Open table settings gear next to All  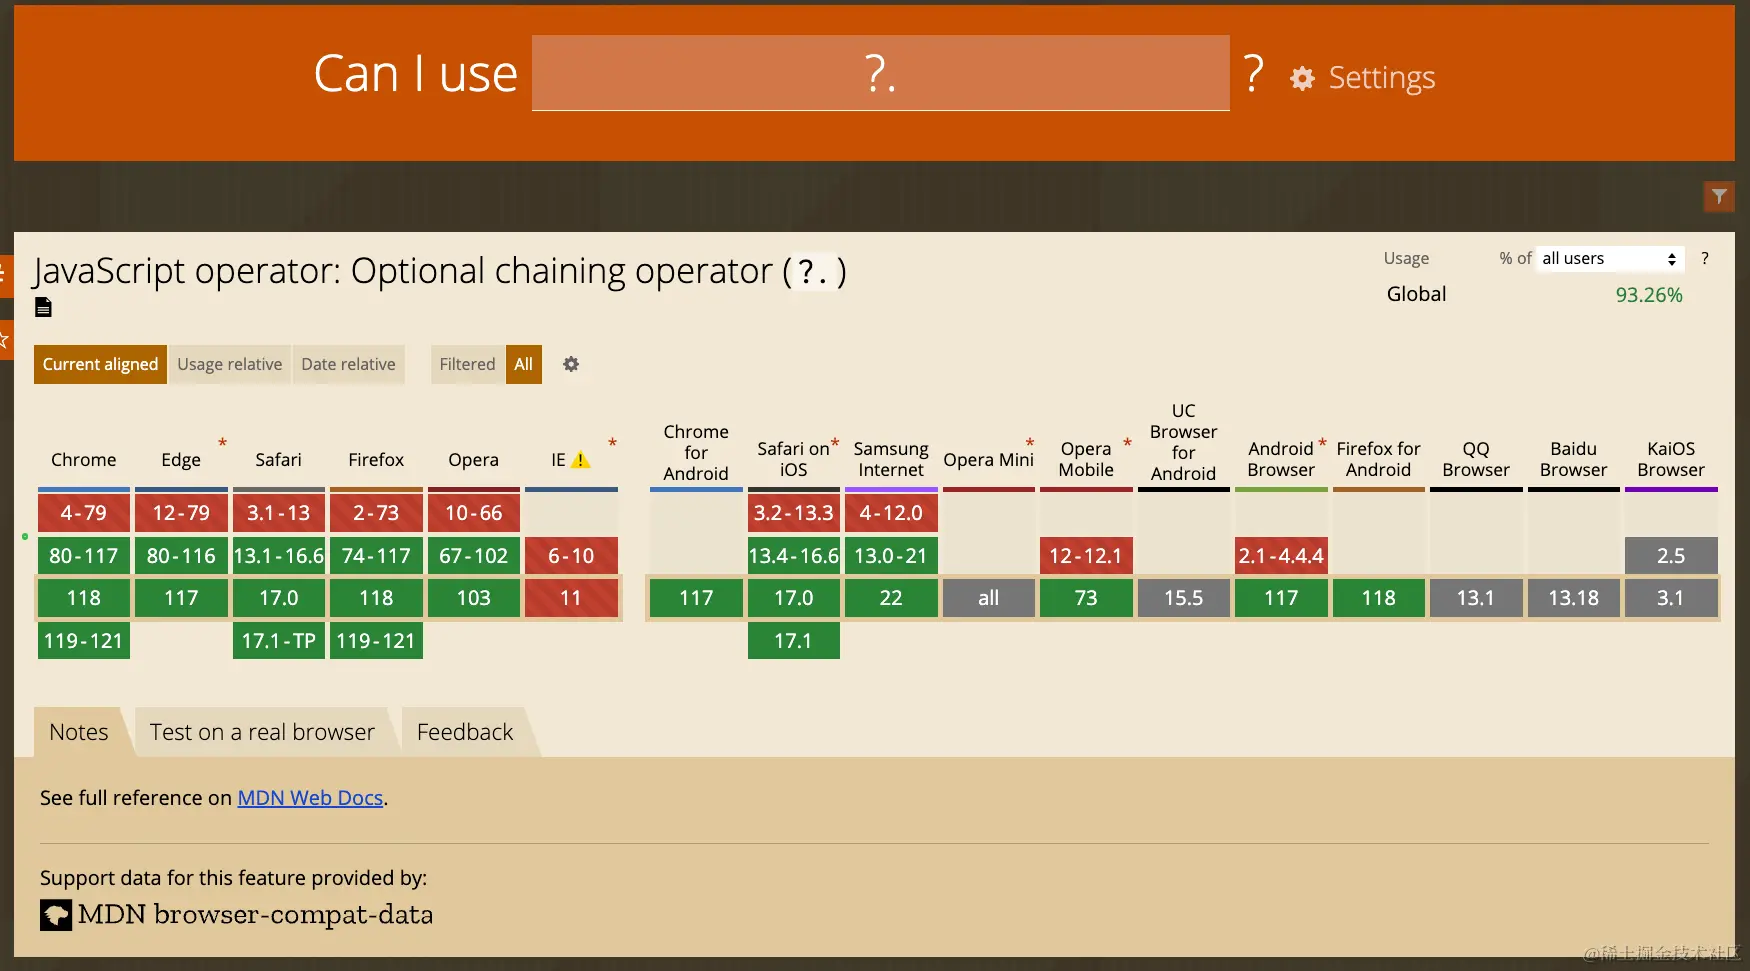pos(571,364)
